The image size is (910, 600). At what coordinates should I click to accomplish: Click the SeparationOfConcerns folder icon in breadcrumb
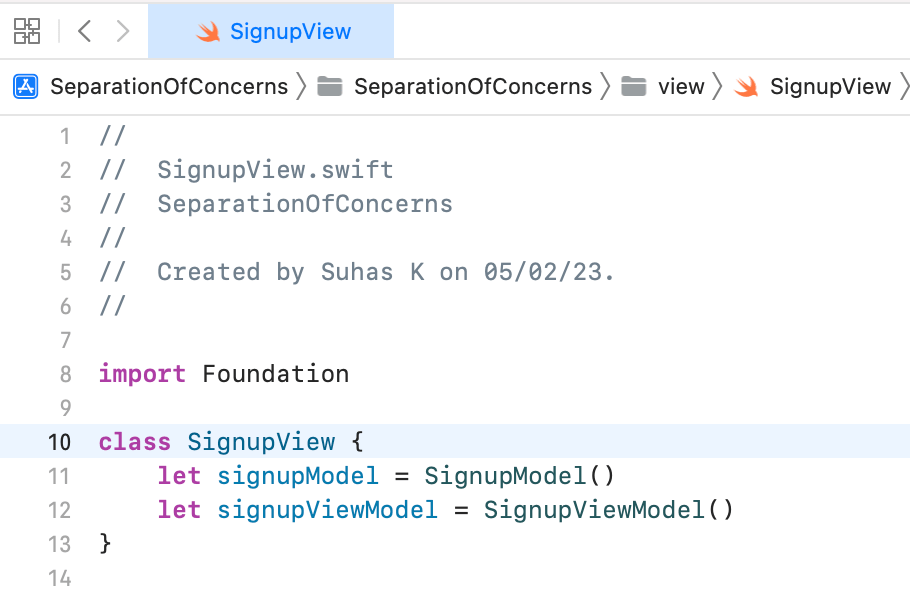[x=330, y=86]
